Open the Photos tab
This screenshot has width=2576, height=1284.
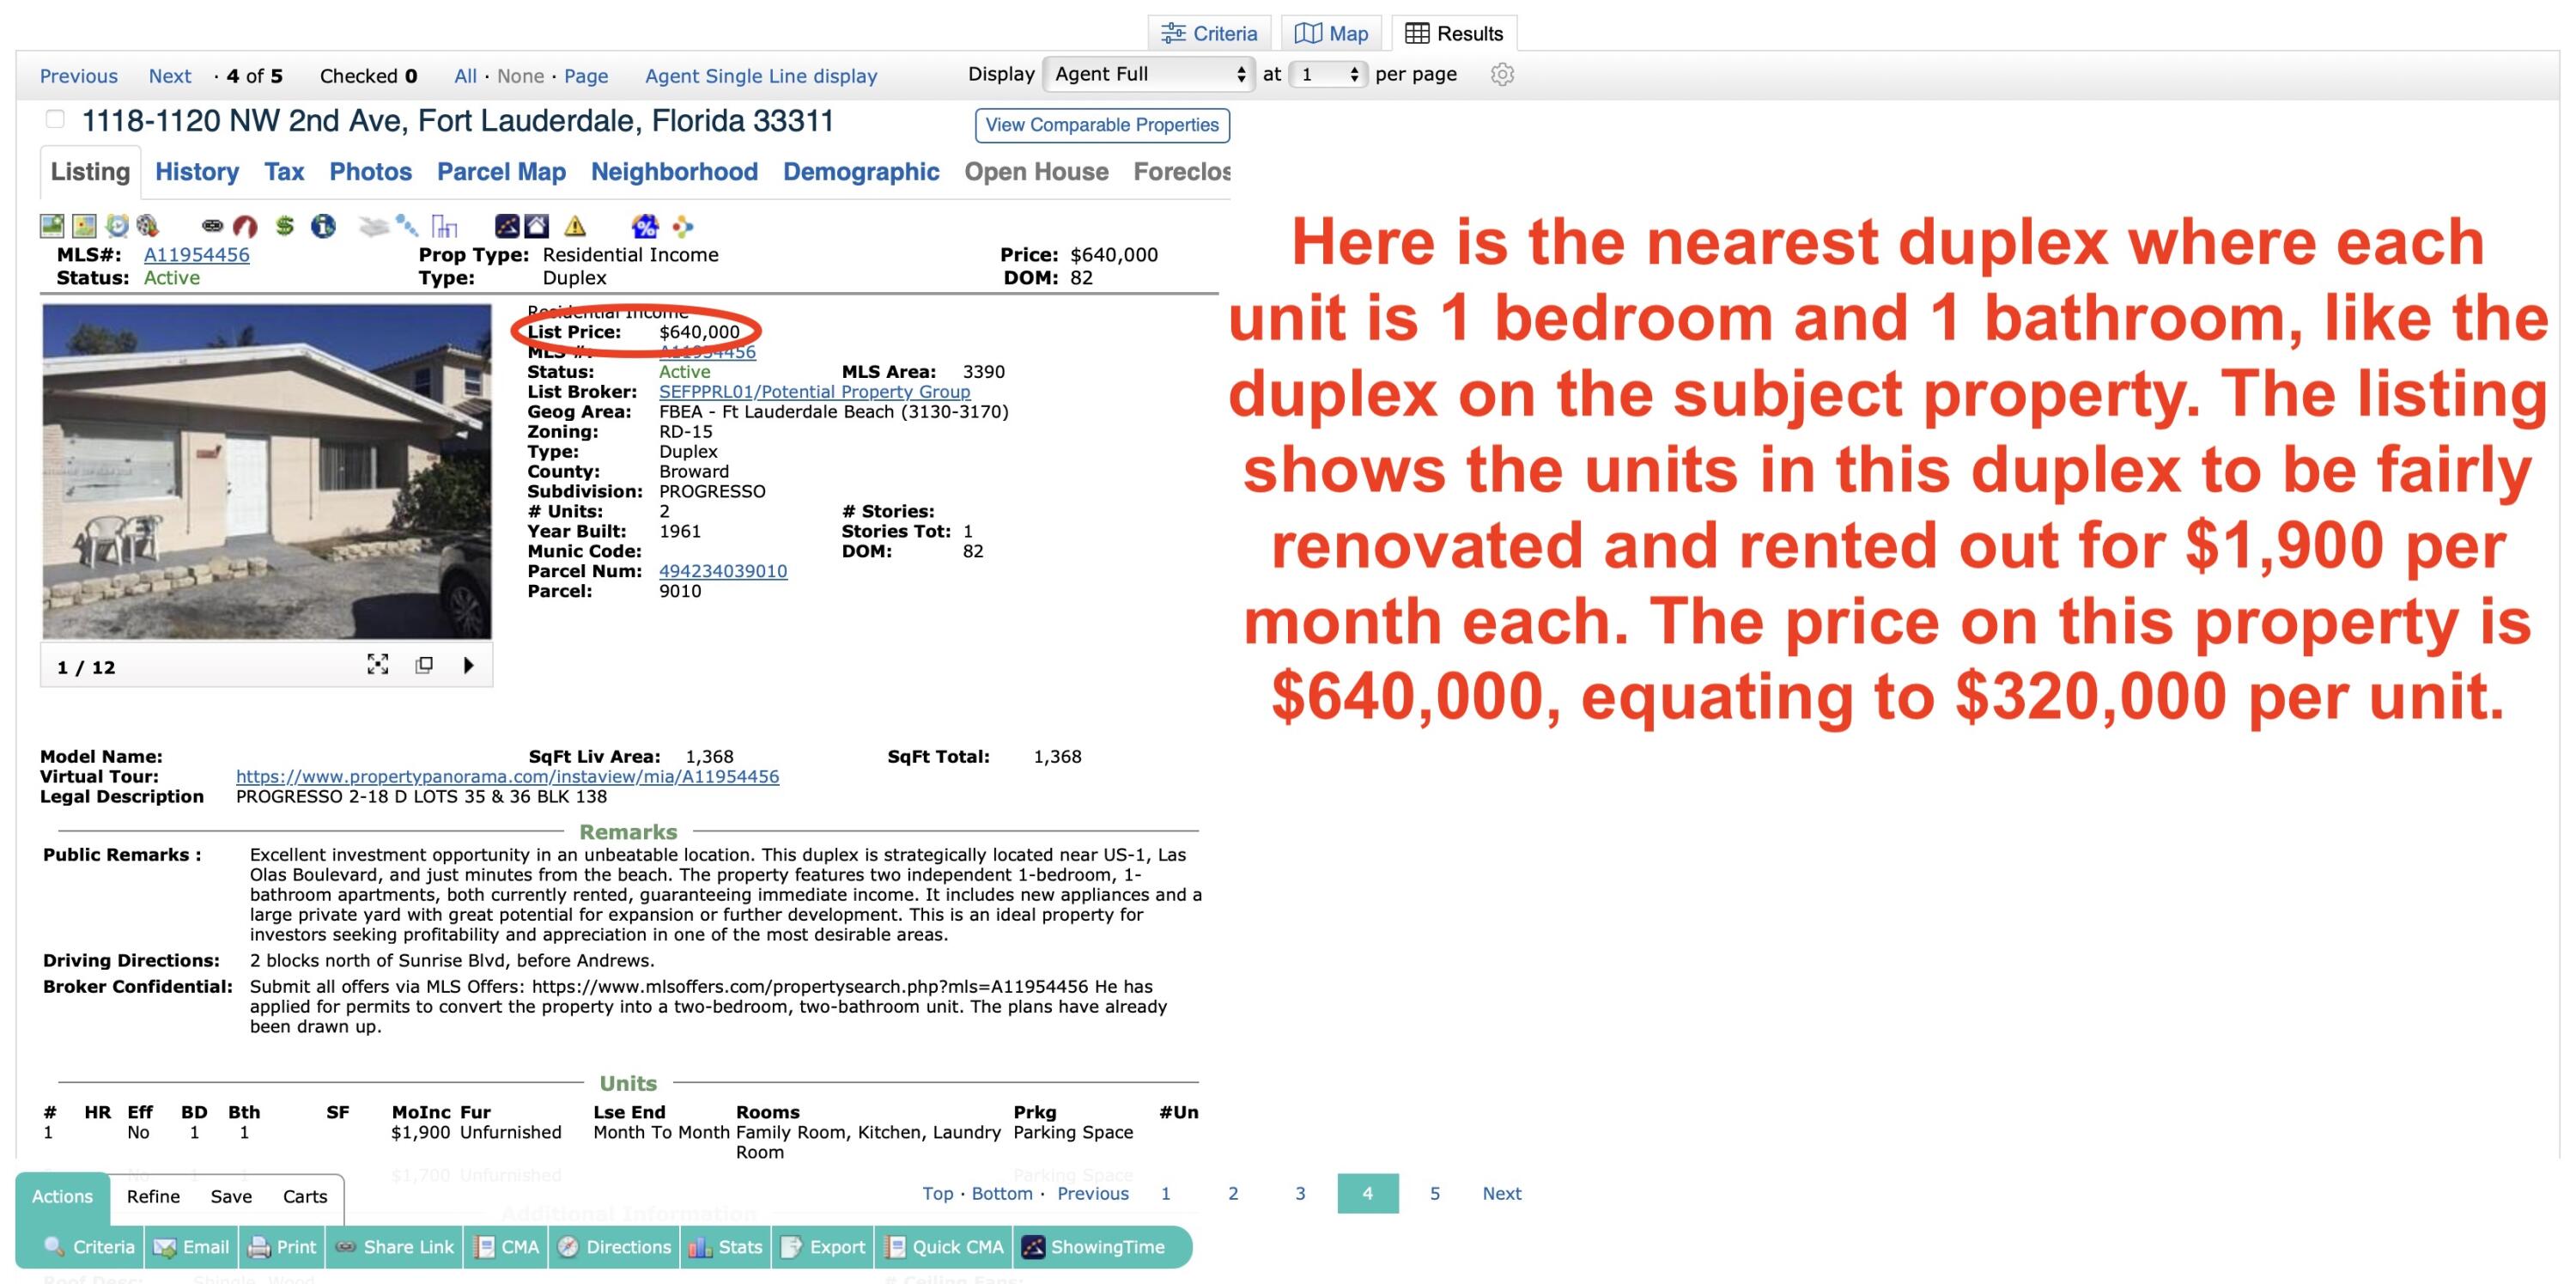click(370, 172)
